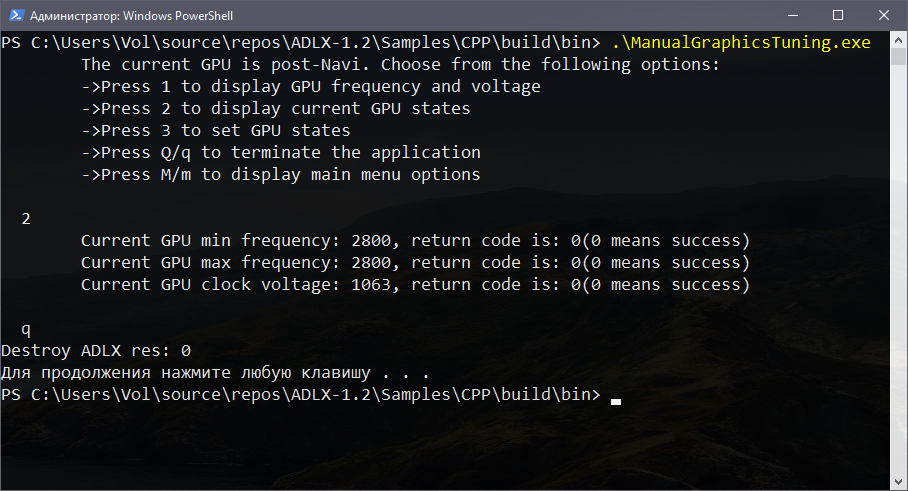
Task: Click the PowerShell icon in title bar
Action: (14, 16)
